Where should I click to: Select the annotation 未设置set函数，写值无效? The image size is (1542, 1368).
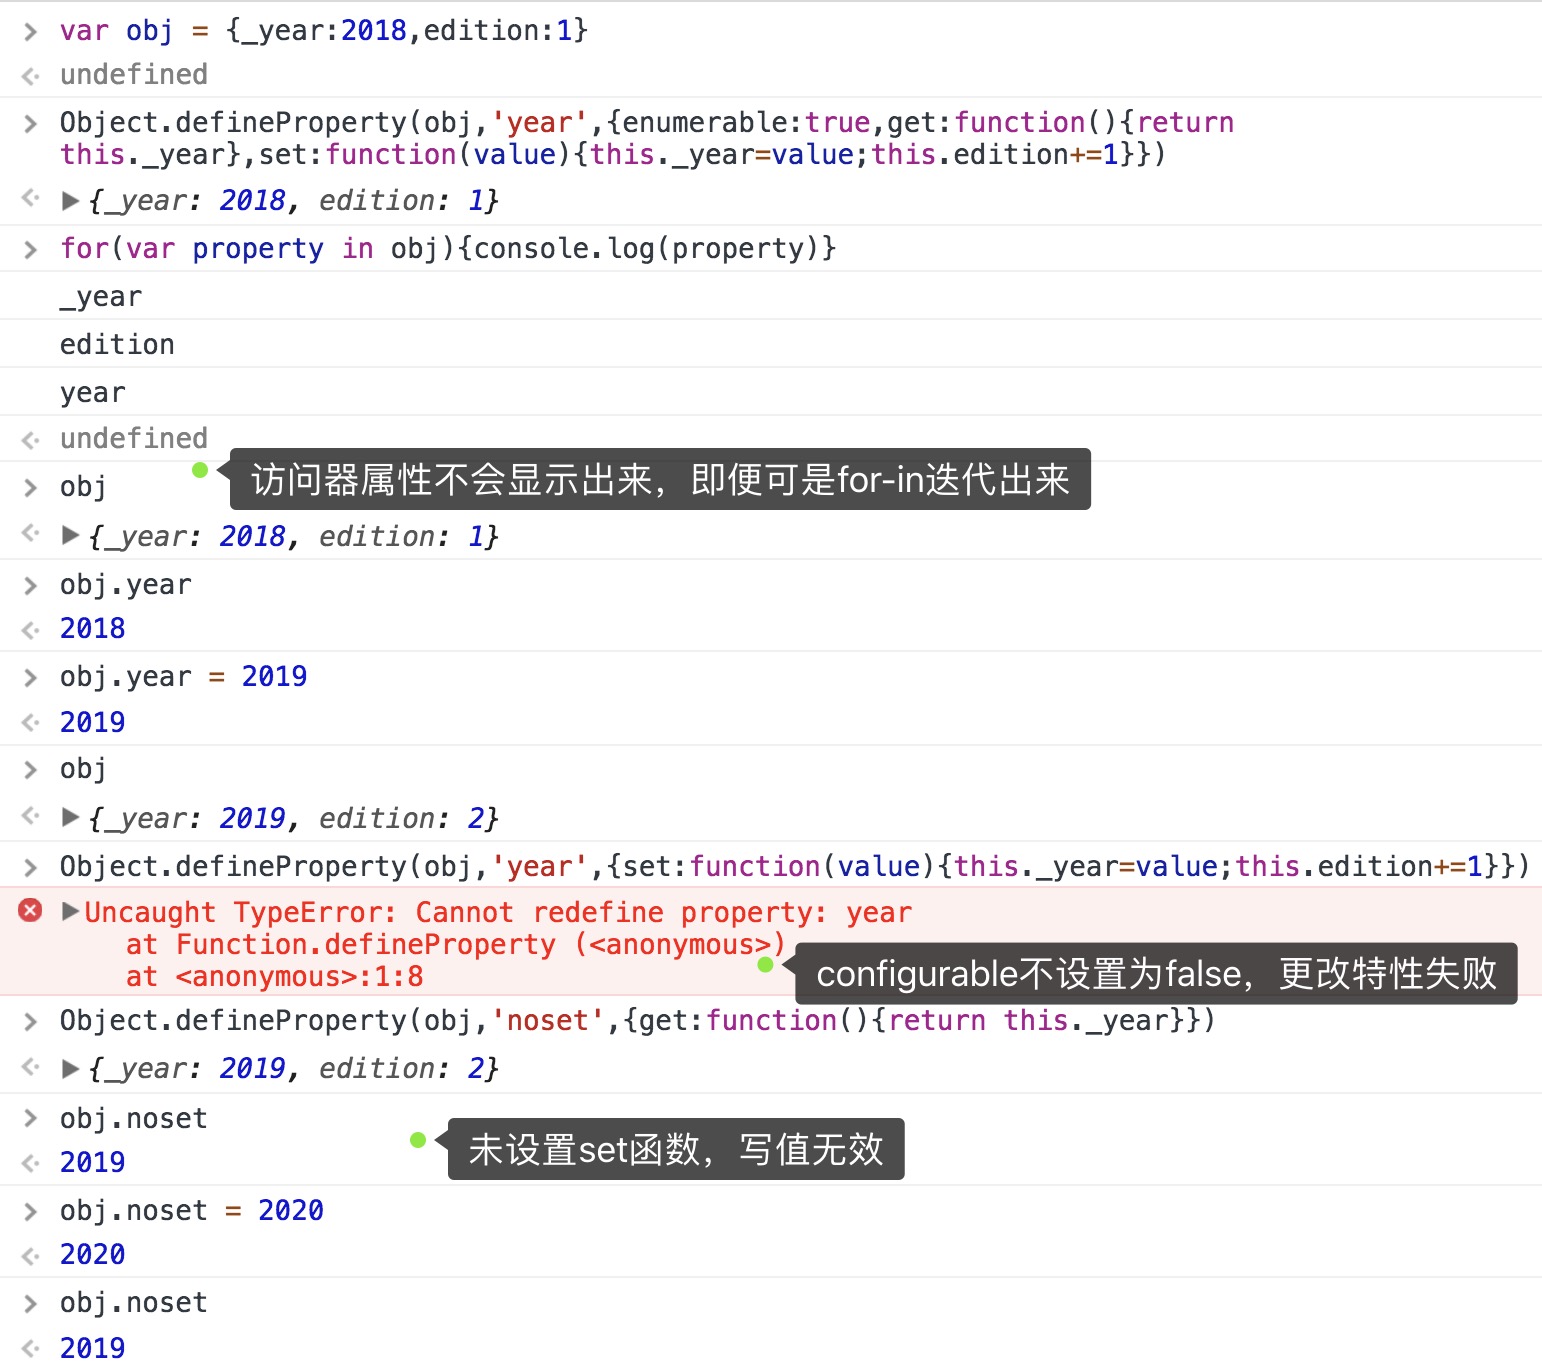coord(676,1149)
